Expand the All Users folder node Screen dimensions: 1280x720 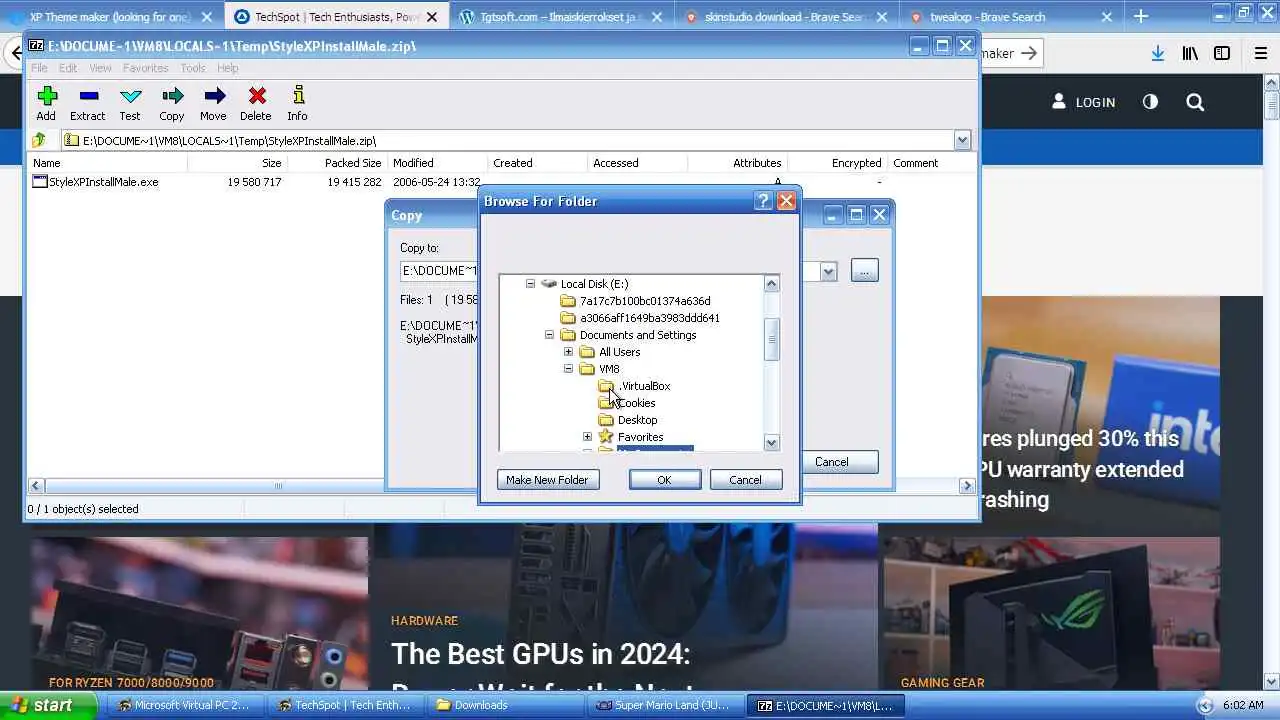568,352
